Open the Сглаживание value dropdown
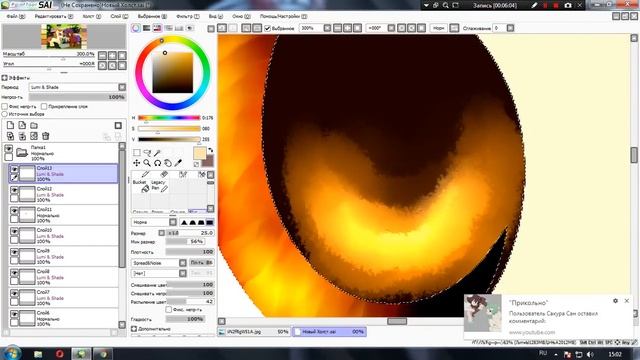Viewport: 640px width, 360px height. pos(510,28)
